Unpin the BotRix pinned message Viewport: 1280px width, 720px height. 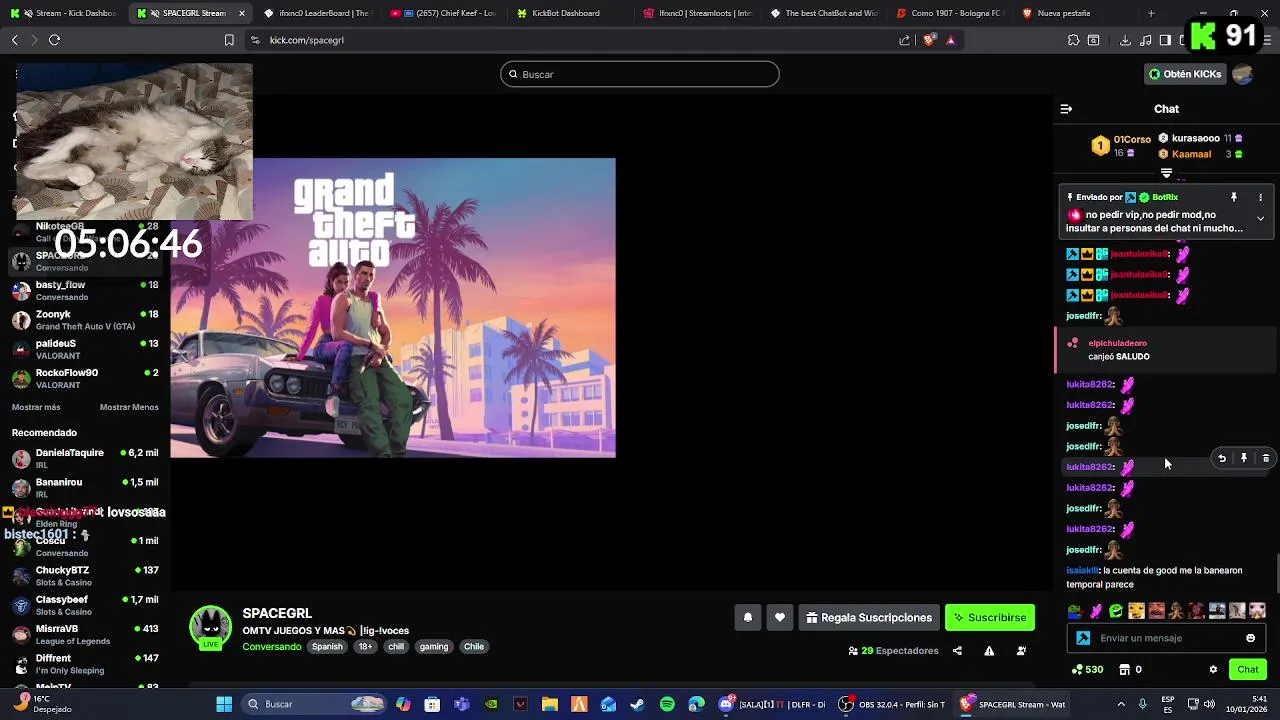1234,198
